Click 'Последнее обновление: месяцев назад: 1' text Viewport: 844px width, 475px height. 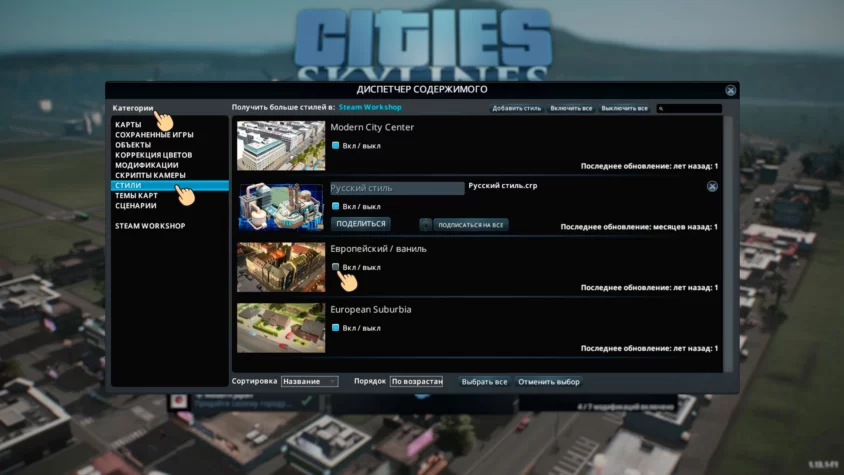coord(639,227)
